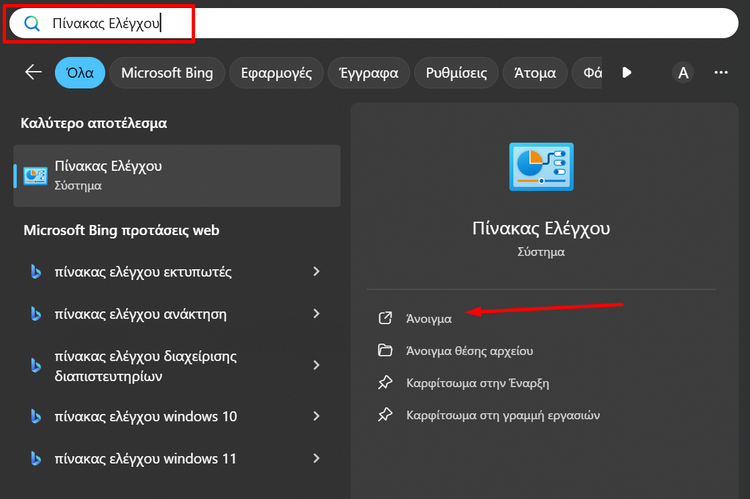Open the three-dots more options menu
Screen dimensions: 750x499
[721, 73]
